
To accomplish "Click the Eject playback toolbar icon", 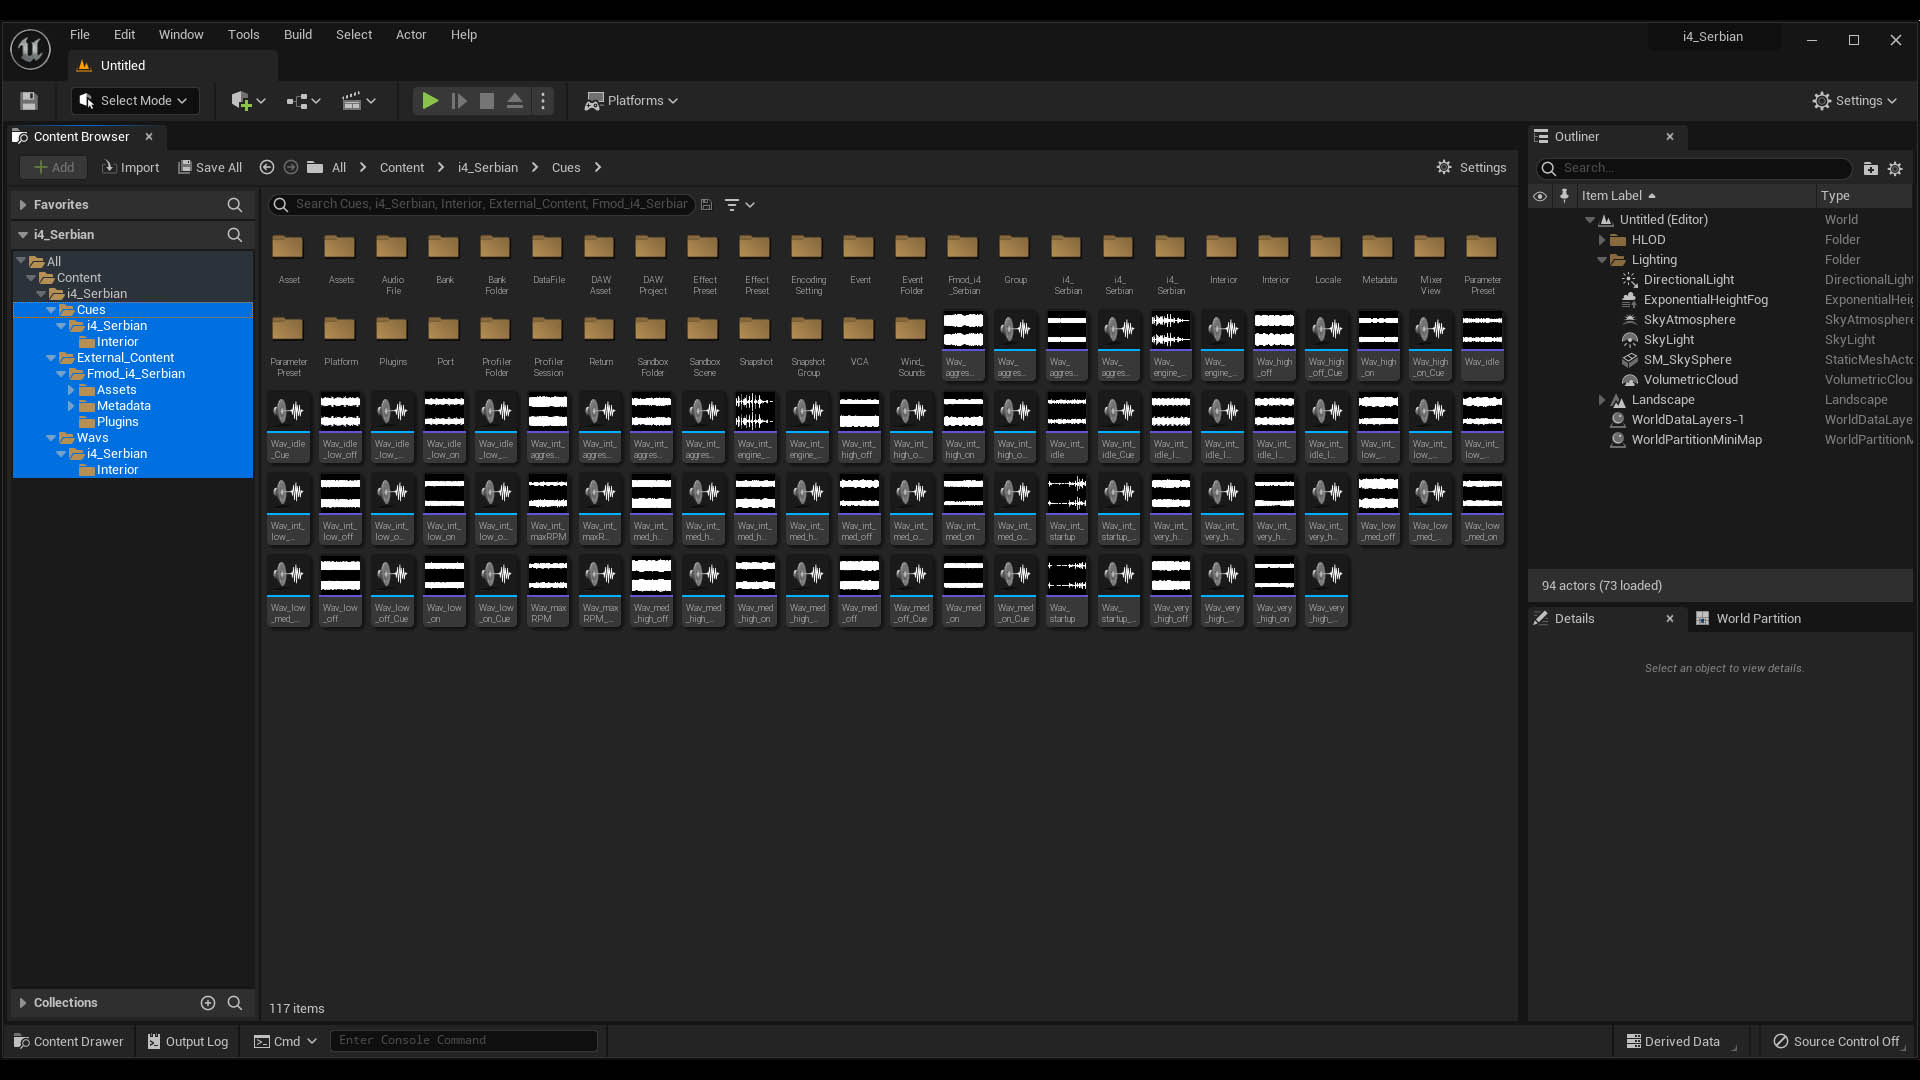I will pyautogui.click(x=515, y=101).
